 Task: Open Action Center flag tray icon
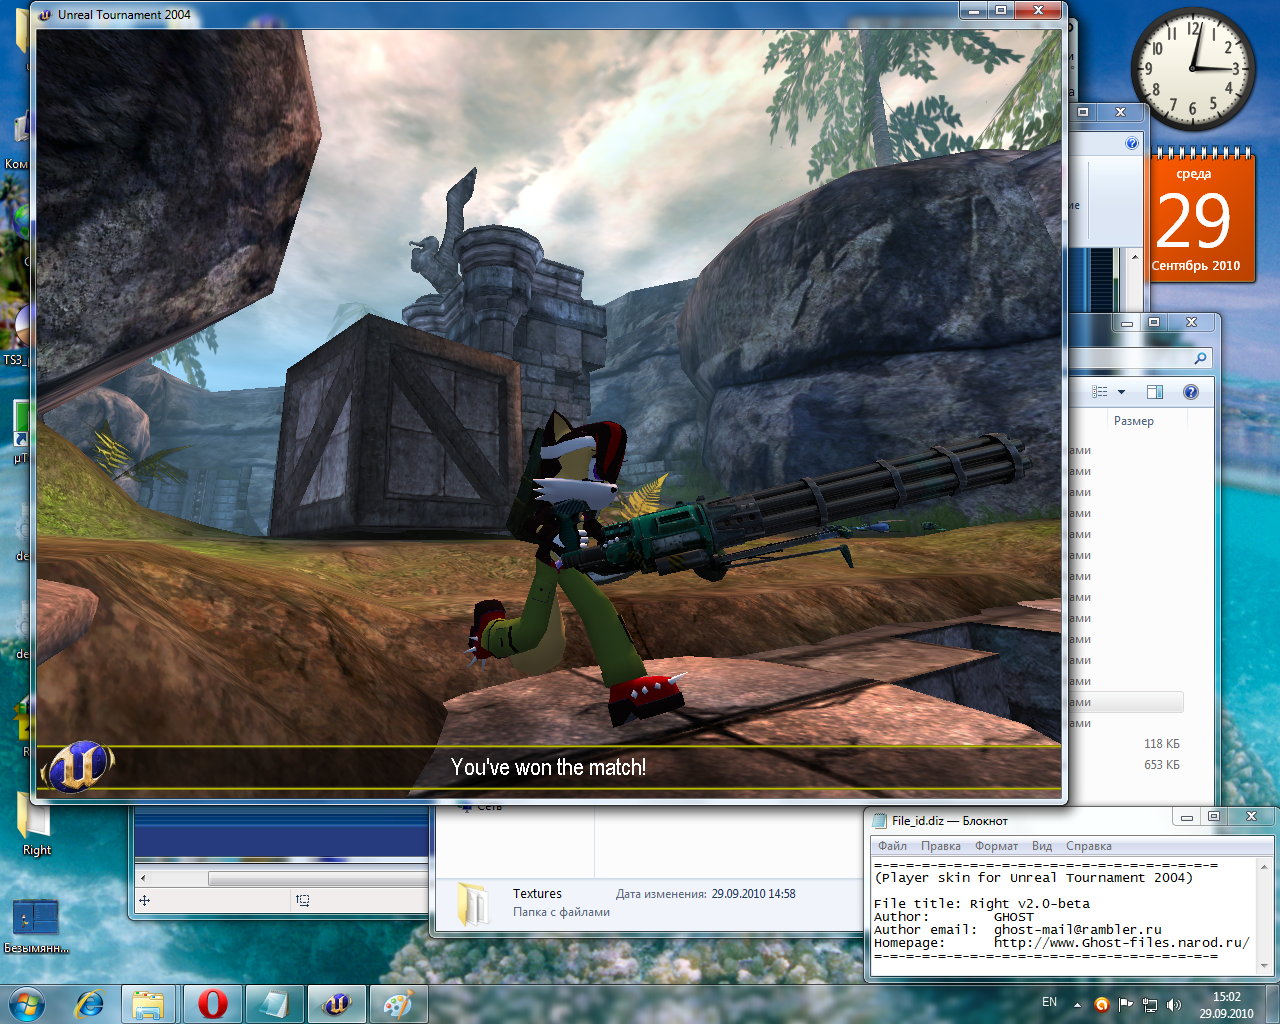(1126, 1004)
